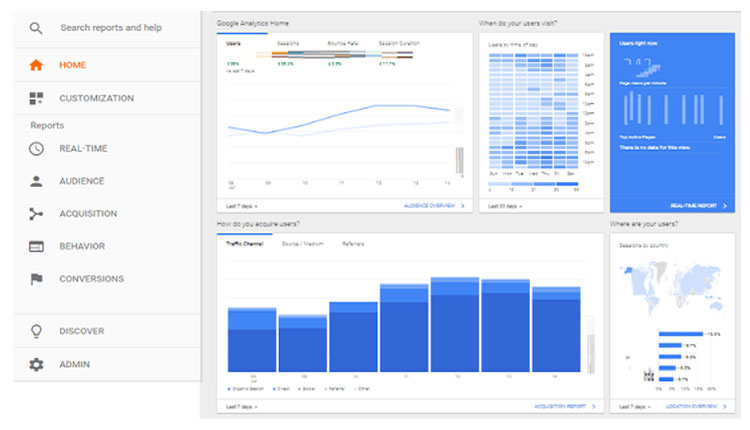Select the Bounce Rate metric tab
Viewport: 750px width, 430px height.
click(x=342, y=44)
